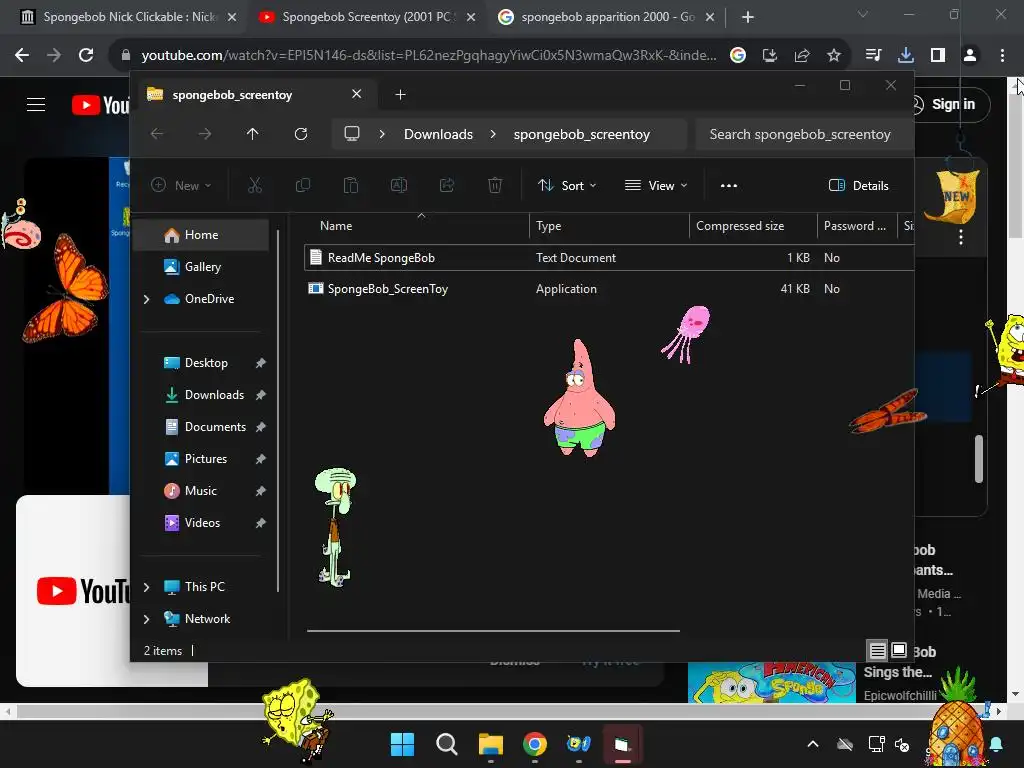Select the SpongeBob_ScreenToy application file

609,289
